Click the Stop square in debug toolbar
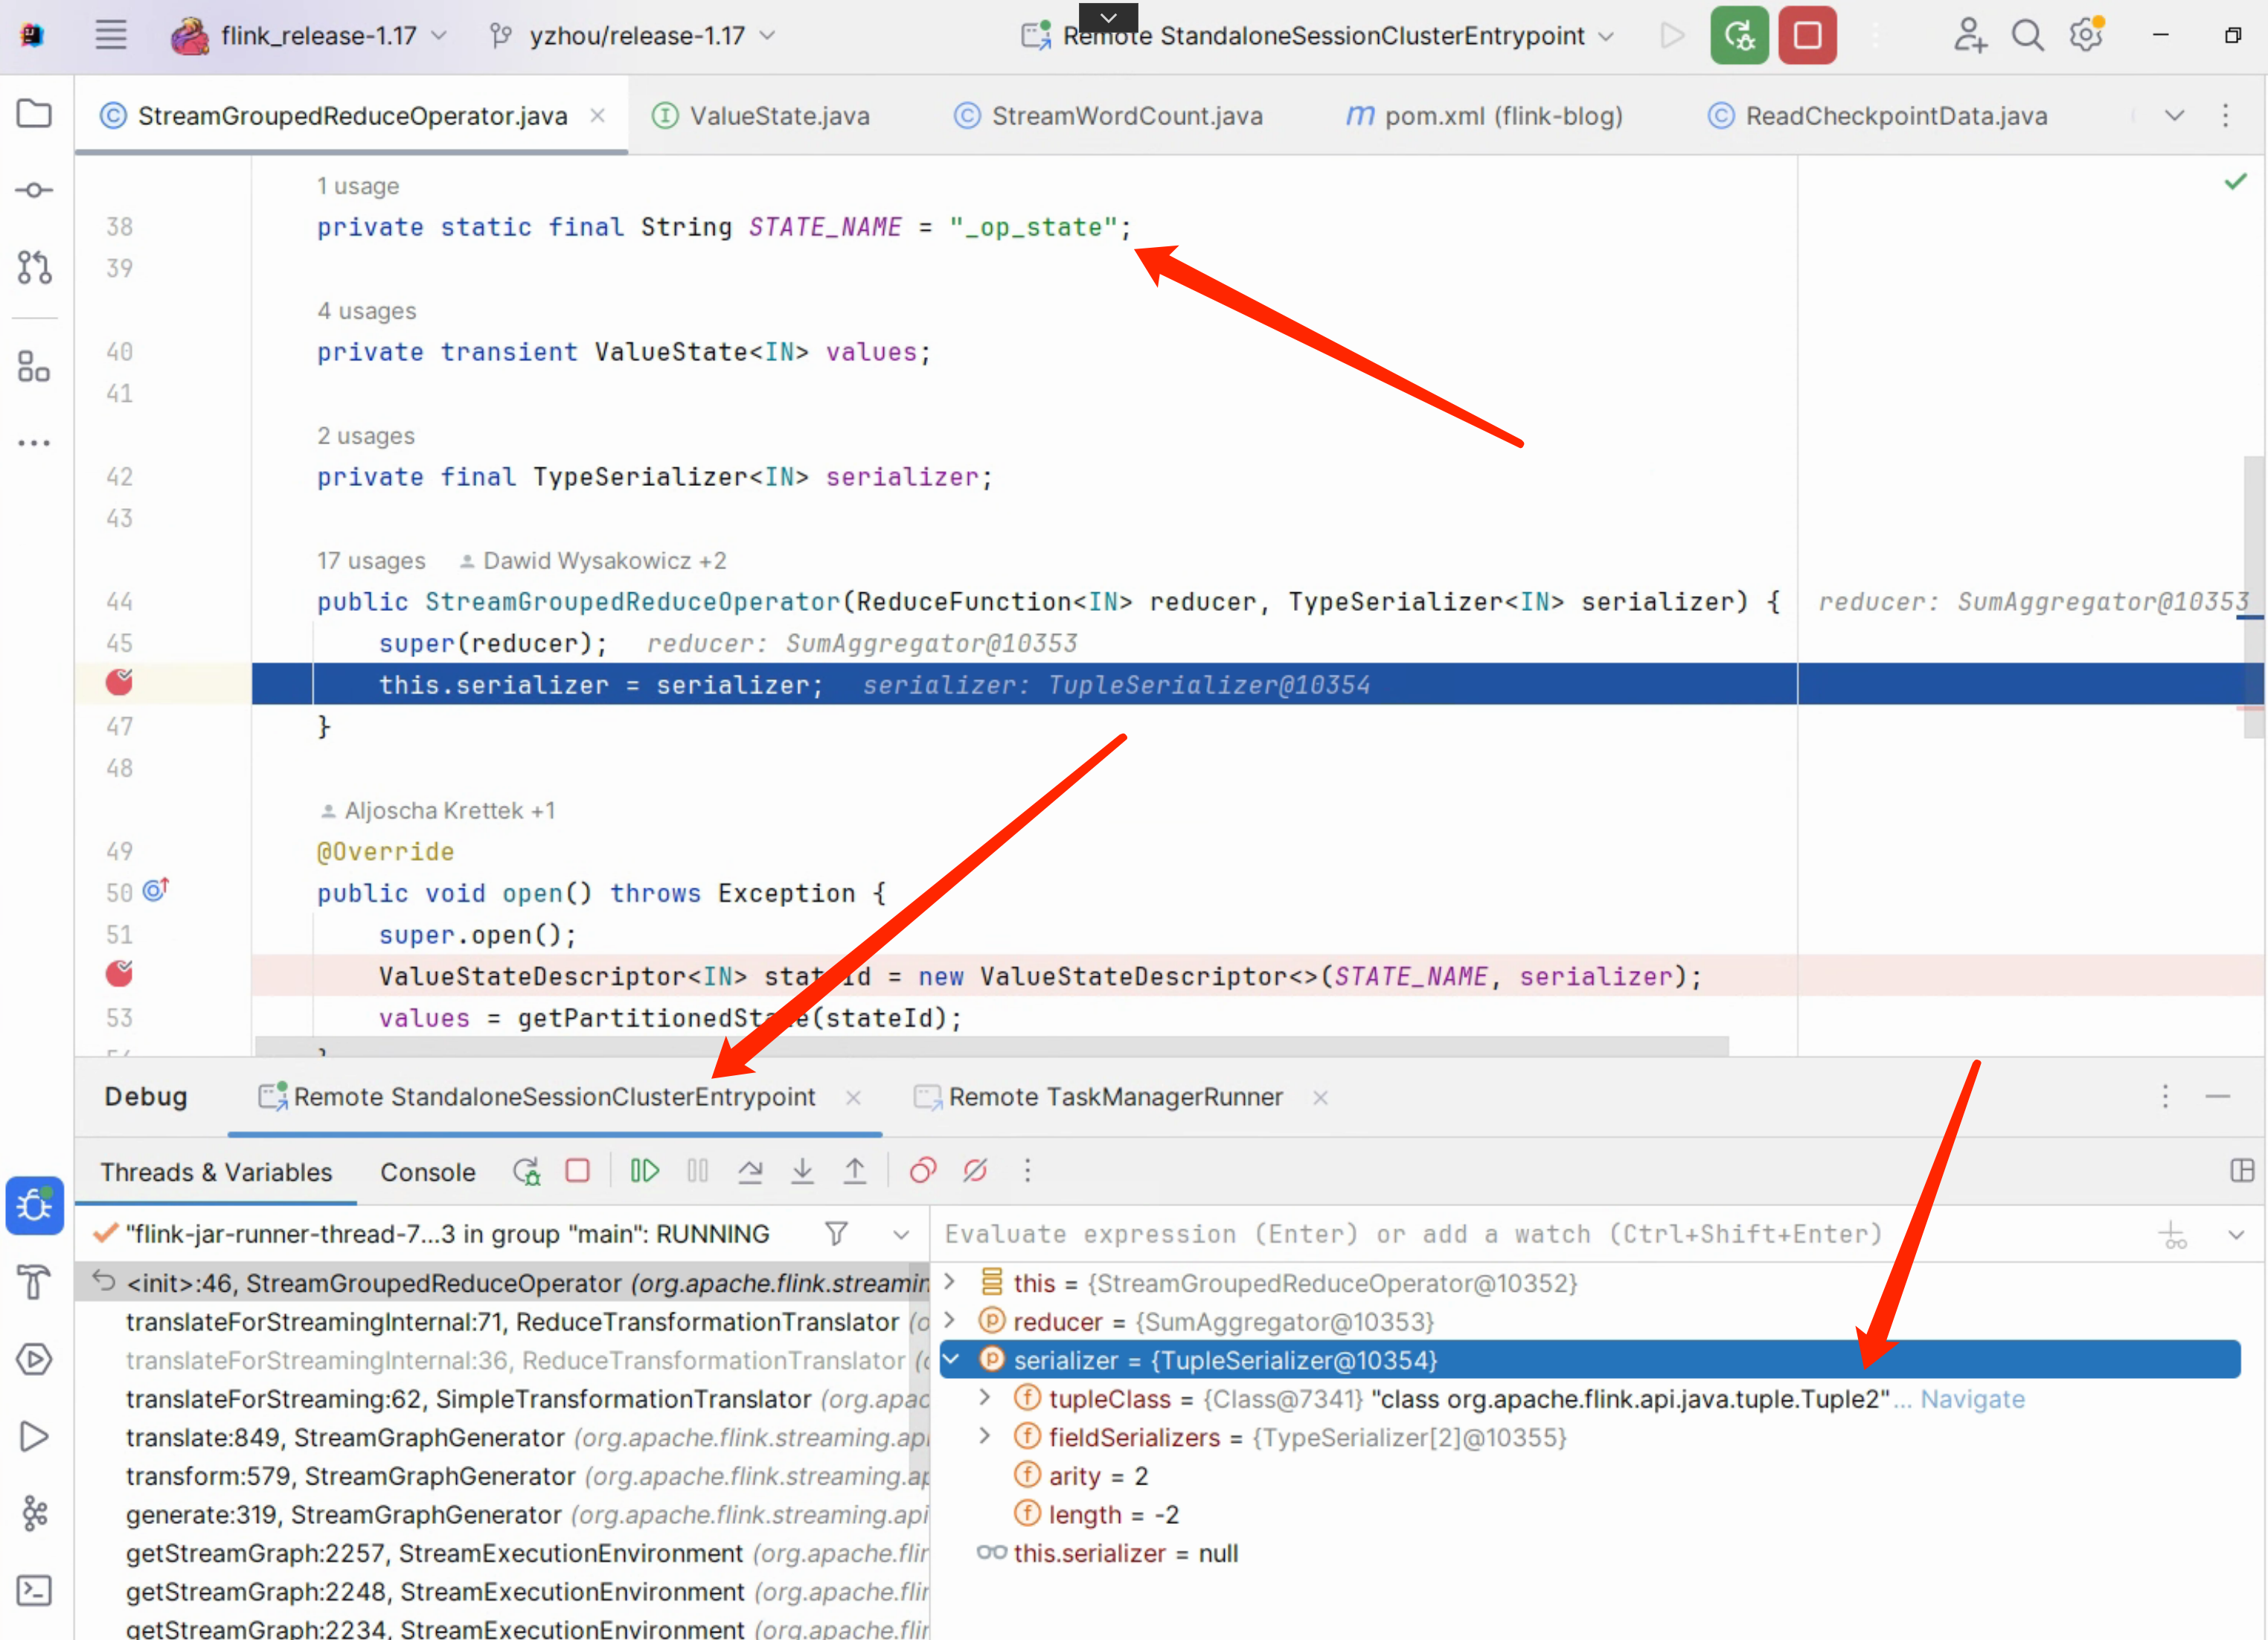The image size is (2268, 1640). tap(577, 1171)
